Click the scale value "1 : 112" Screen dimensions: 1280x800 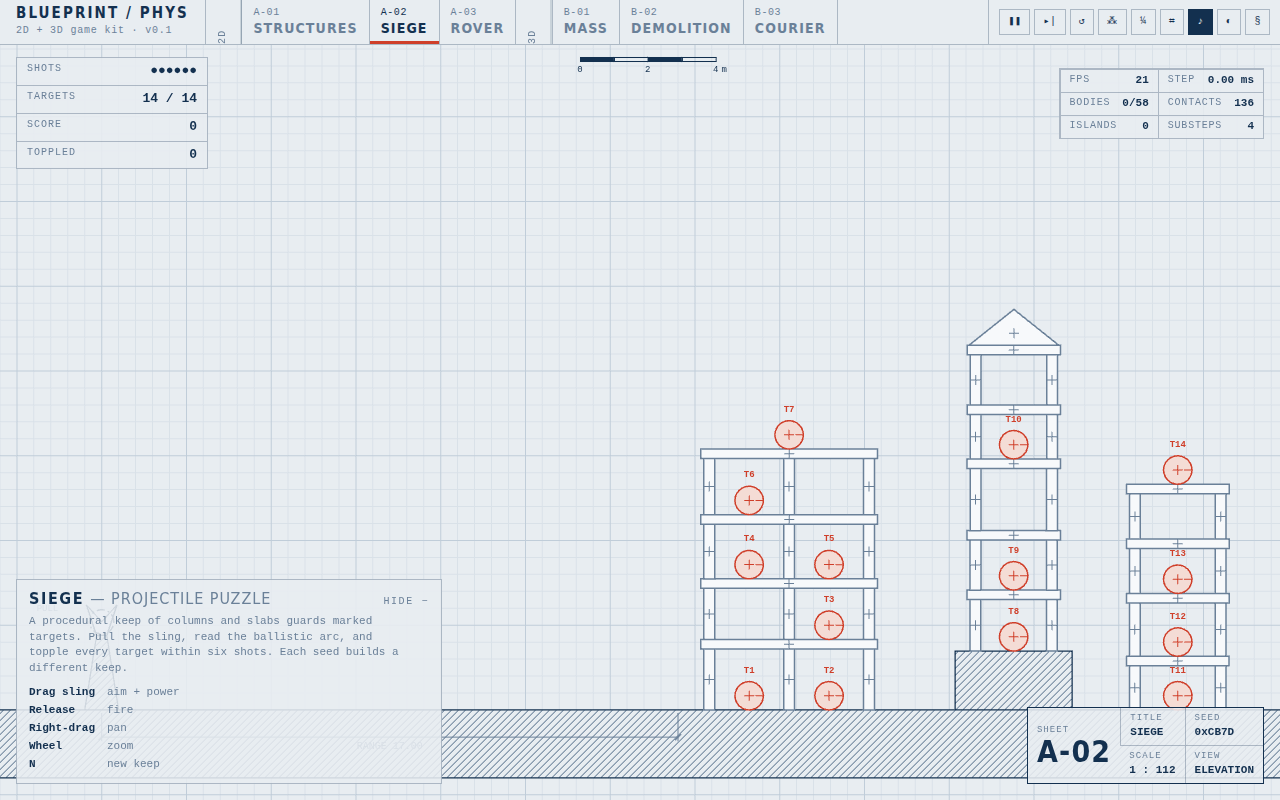pyautogui.click(x=1152, y=770)
